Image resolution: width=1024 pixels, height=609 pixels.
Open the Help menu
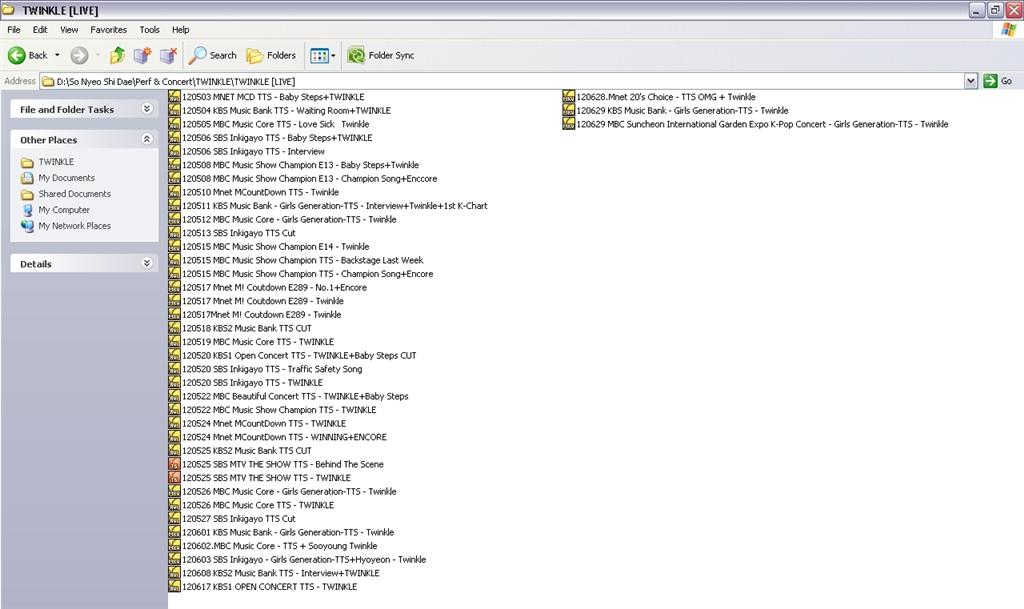[x=180, y=29]
